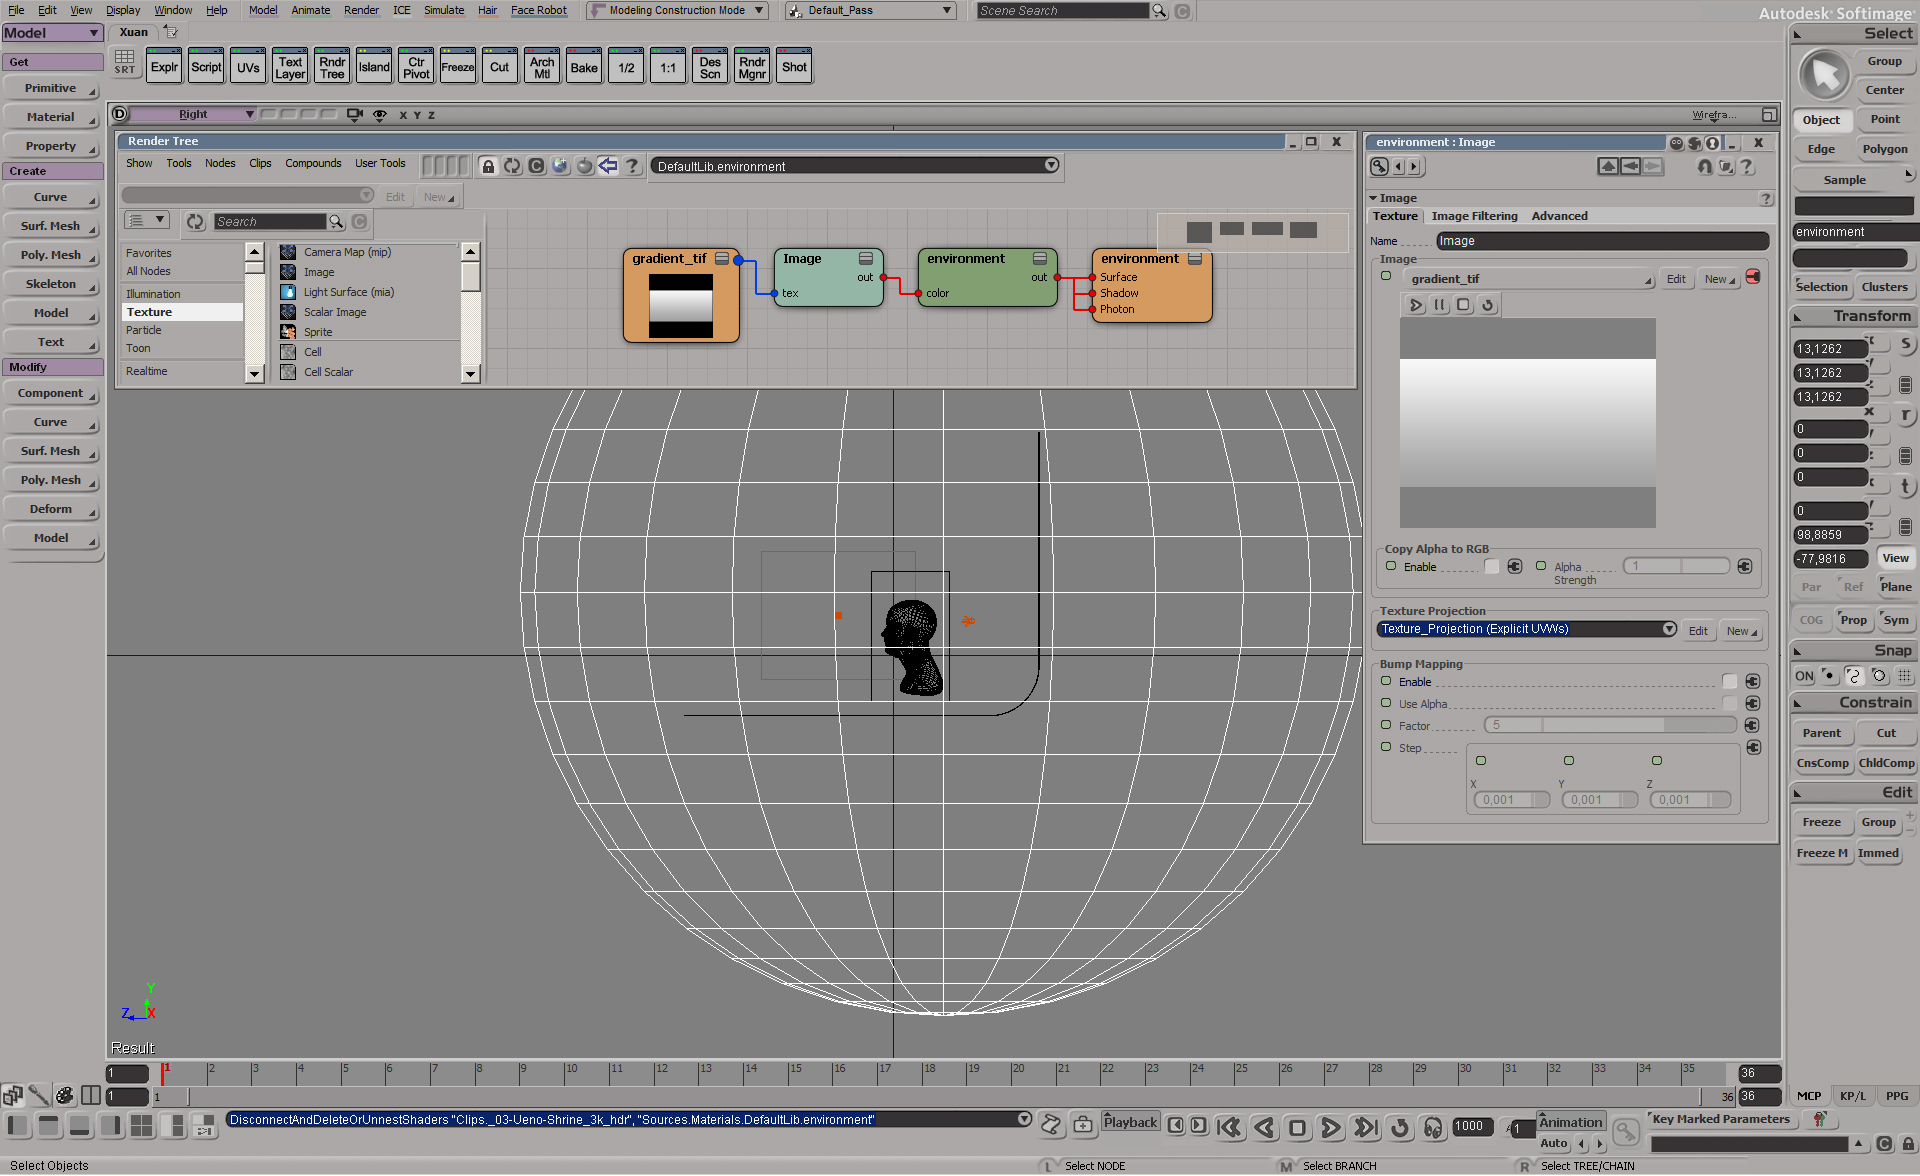Click the loop button under gradient_tif clip

coord(1488,305)
